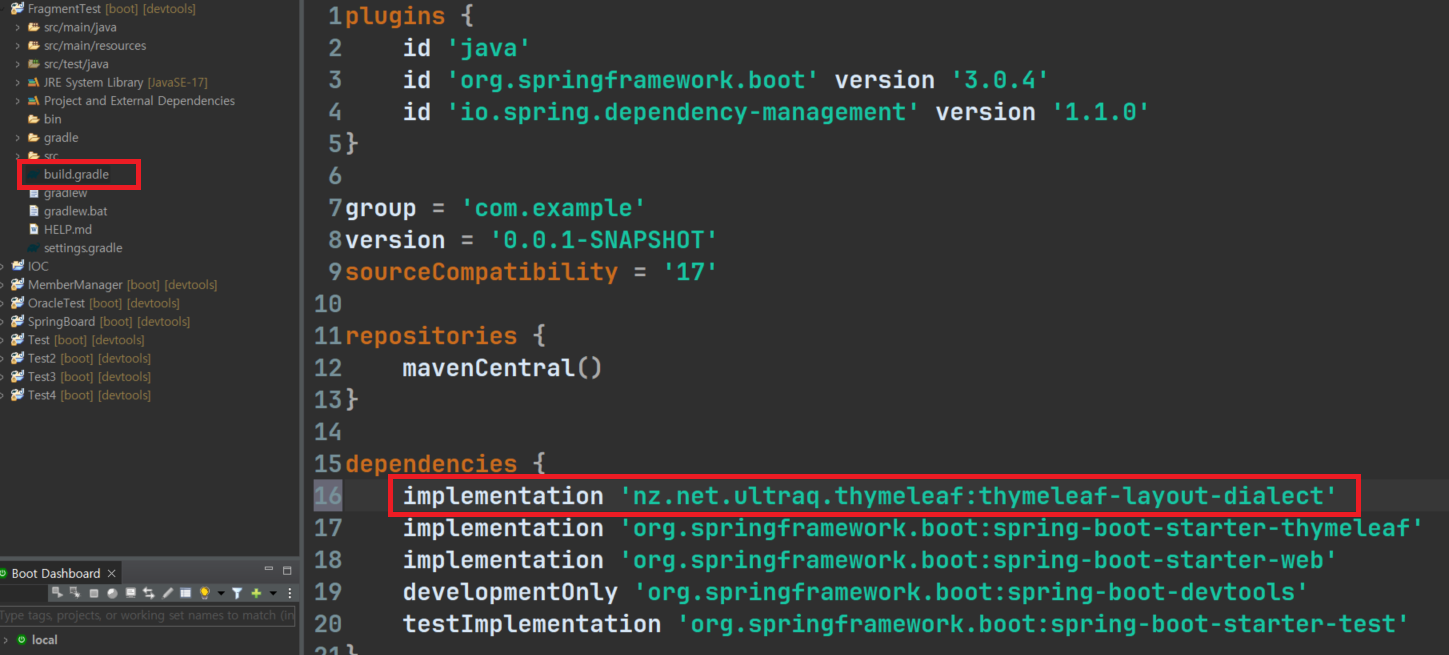This screenshot has height=655, width=1449.
Task: Click the sourceCompatibility line
Action: pyautogui.click(x=531, y=272)
